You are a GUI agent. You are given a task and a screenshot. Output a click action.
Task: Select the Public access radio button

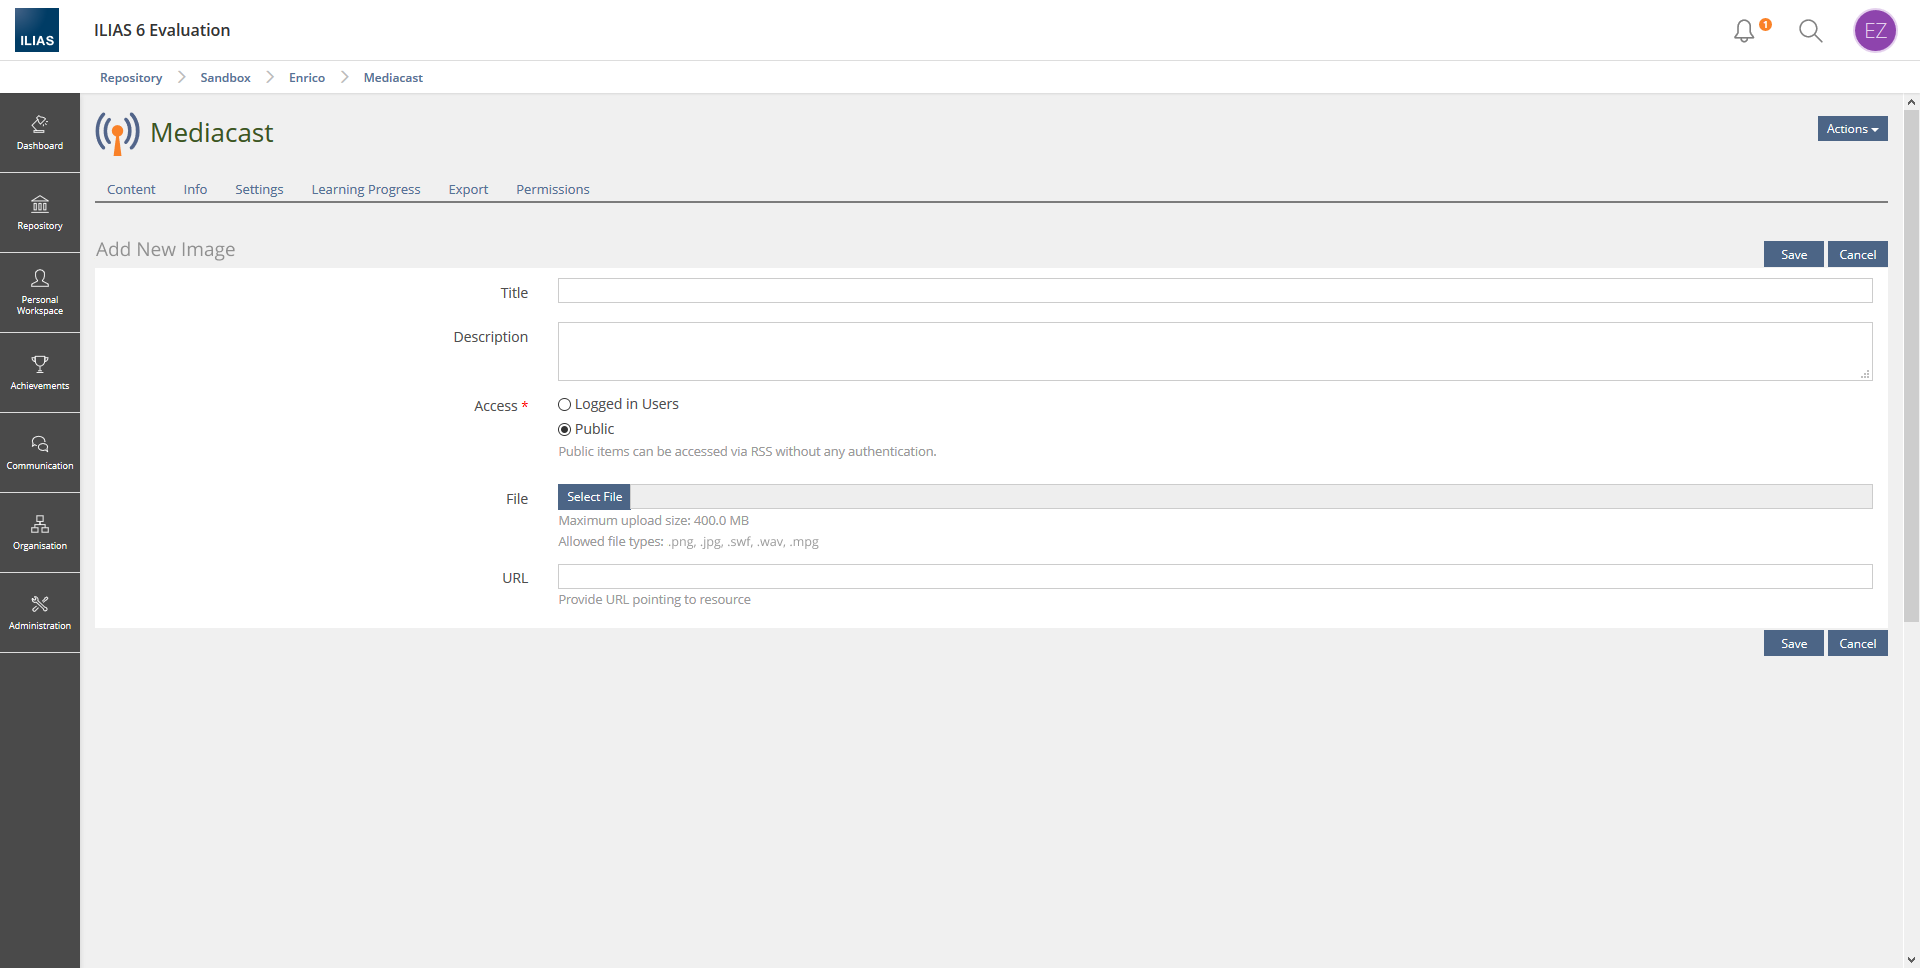[565, 430]
